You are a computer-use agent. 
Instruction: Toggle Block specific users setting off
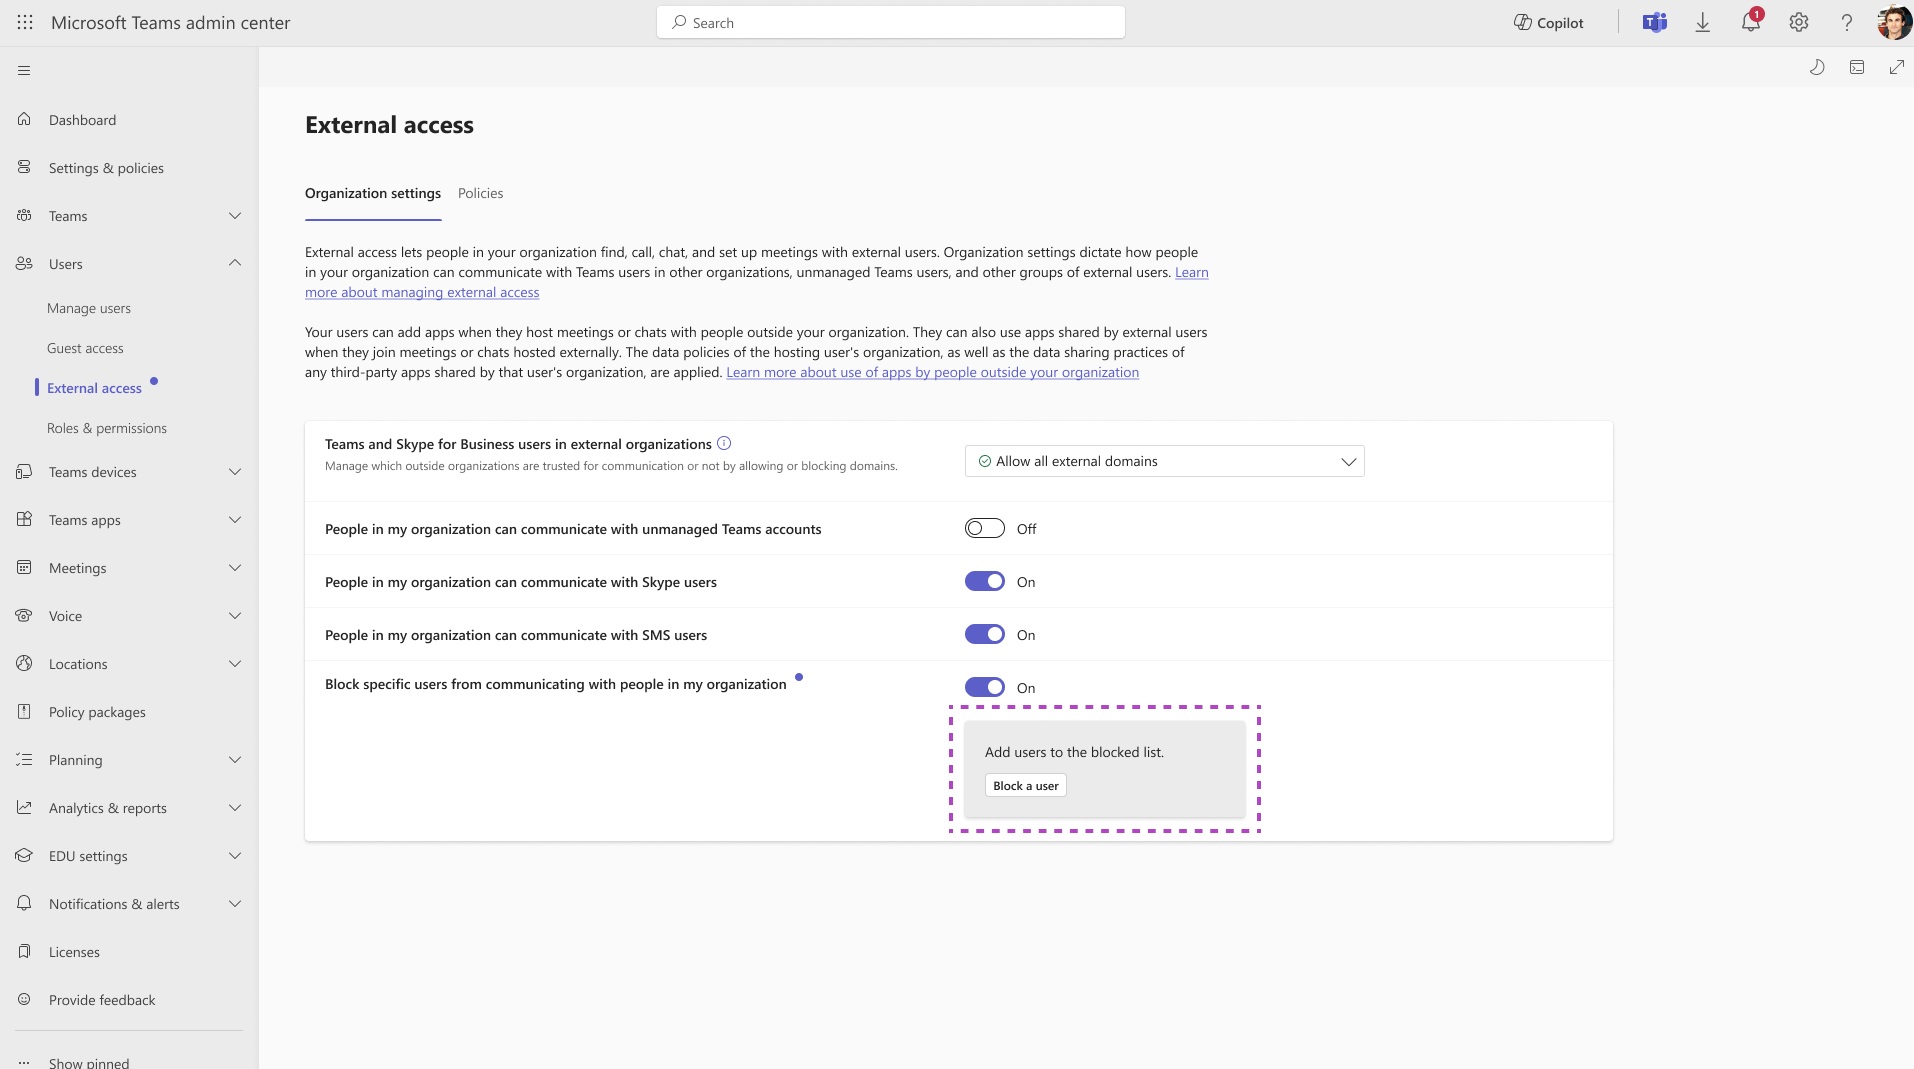coord(985,687)
